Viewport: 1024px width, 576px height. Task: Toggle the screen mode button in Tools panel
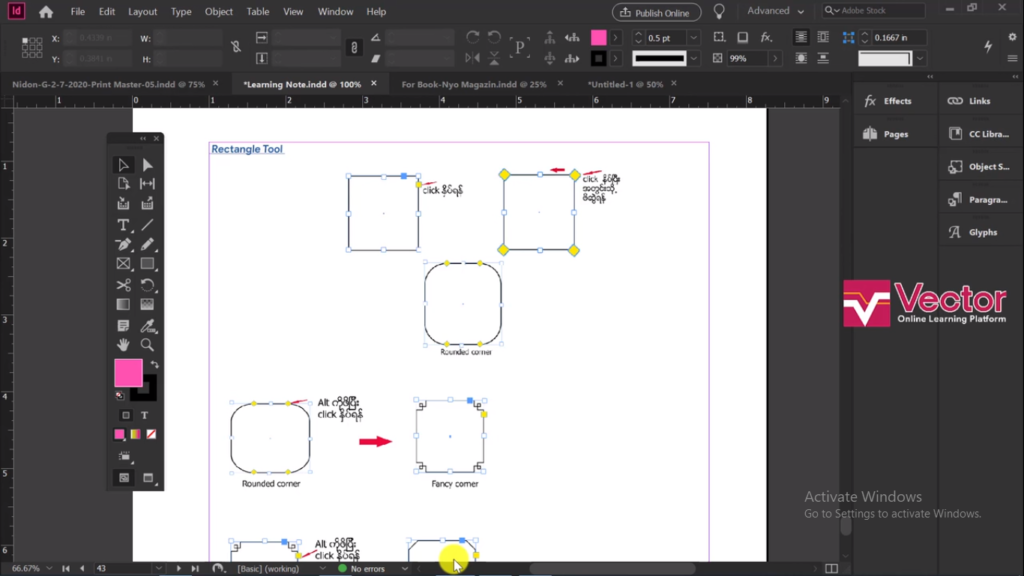point(148,478)
